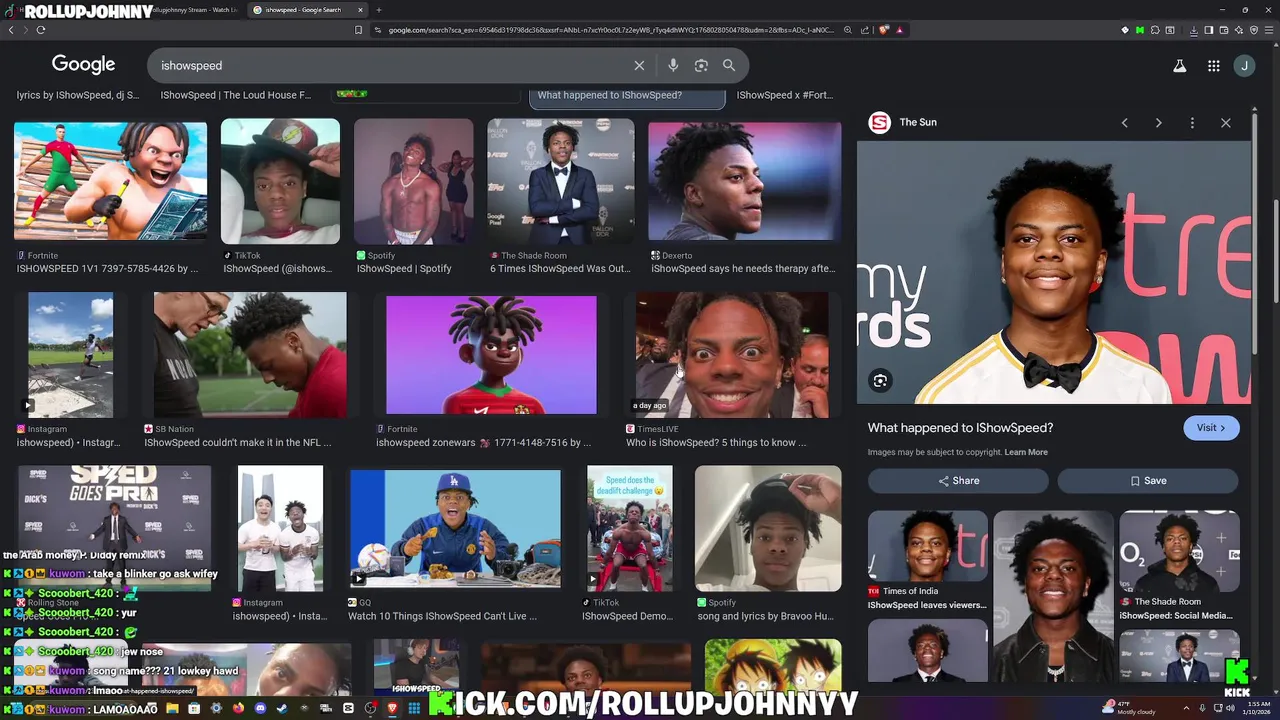Screen dimensions: 1280x720
Task: Open the browser hamburger main menu
Action: point(1269,30)
